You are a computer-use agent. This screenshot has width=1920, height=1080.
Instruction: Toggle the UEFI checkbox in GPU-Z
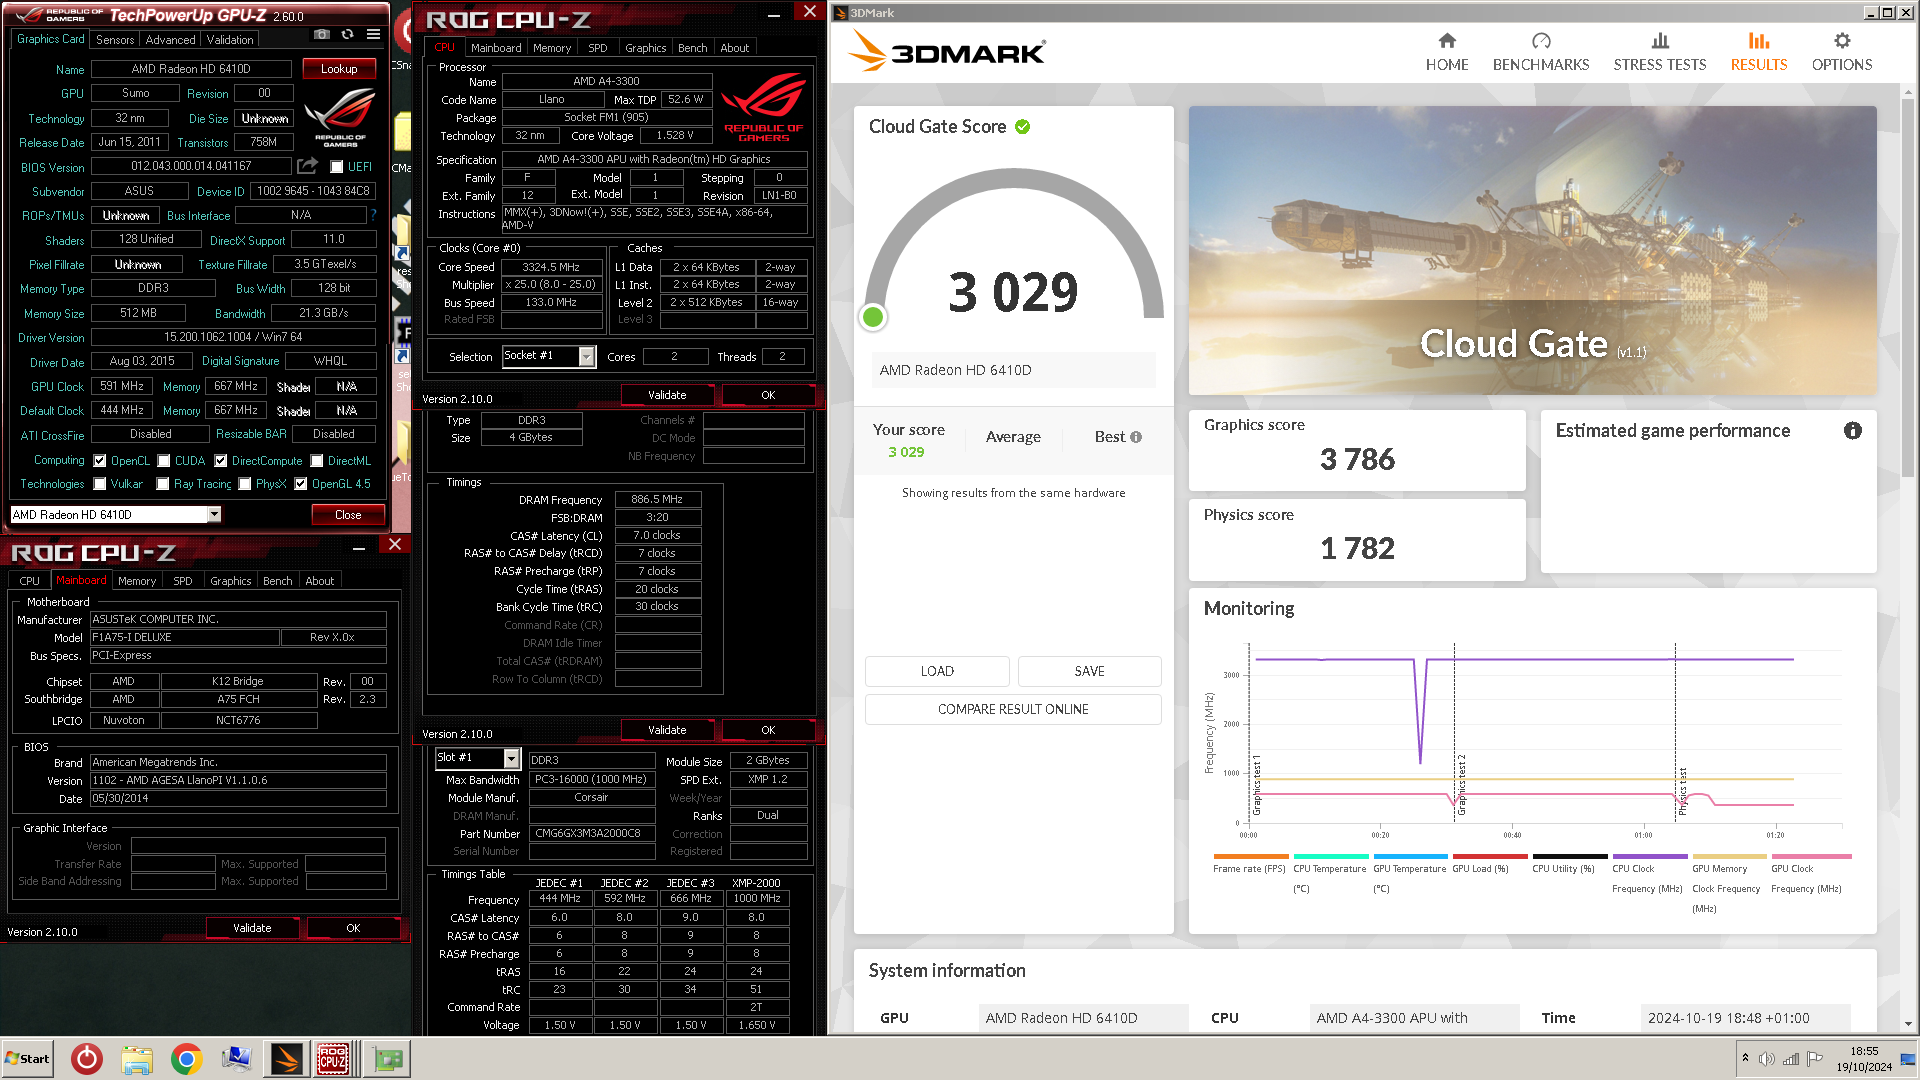click(337, 167)
